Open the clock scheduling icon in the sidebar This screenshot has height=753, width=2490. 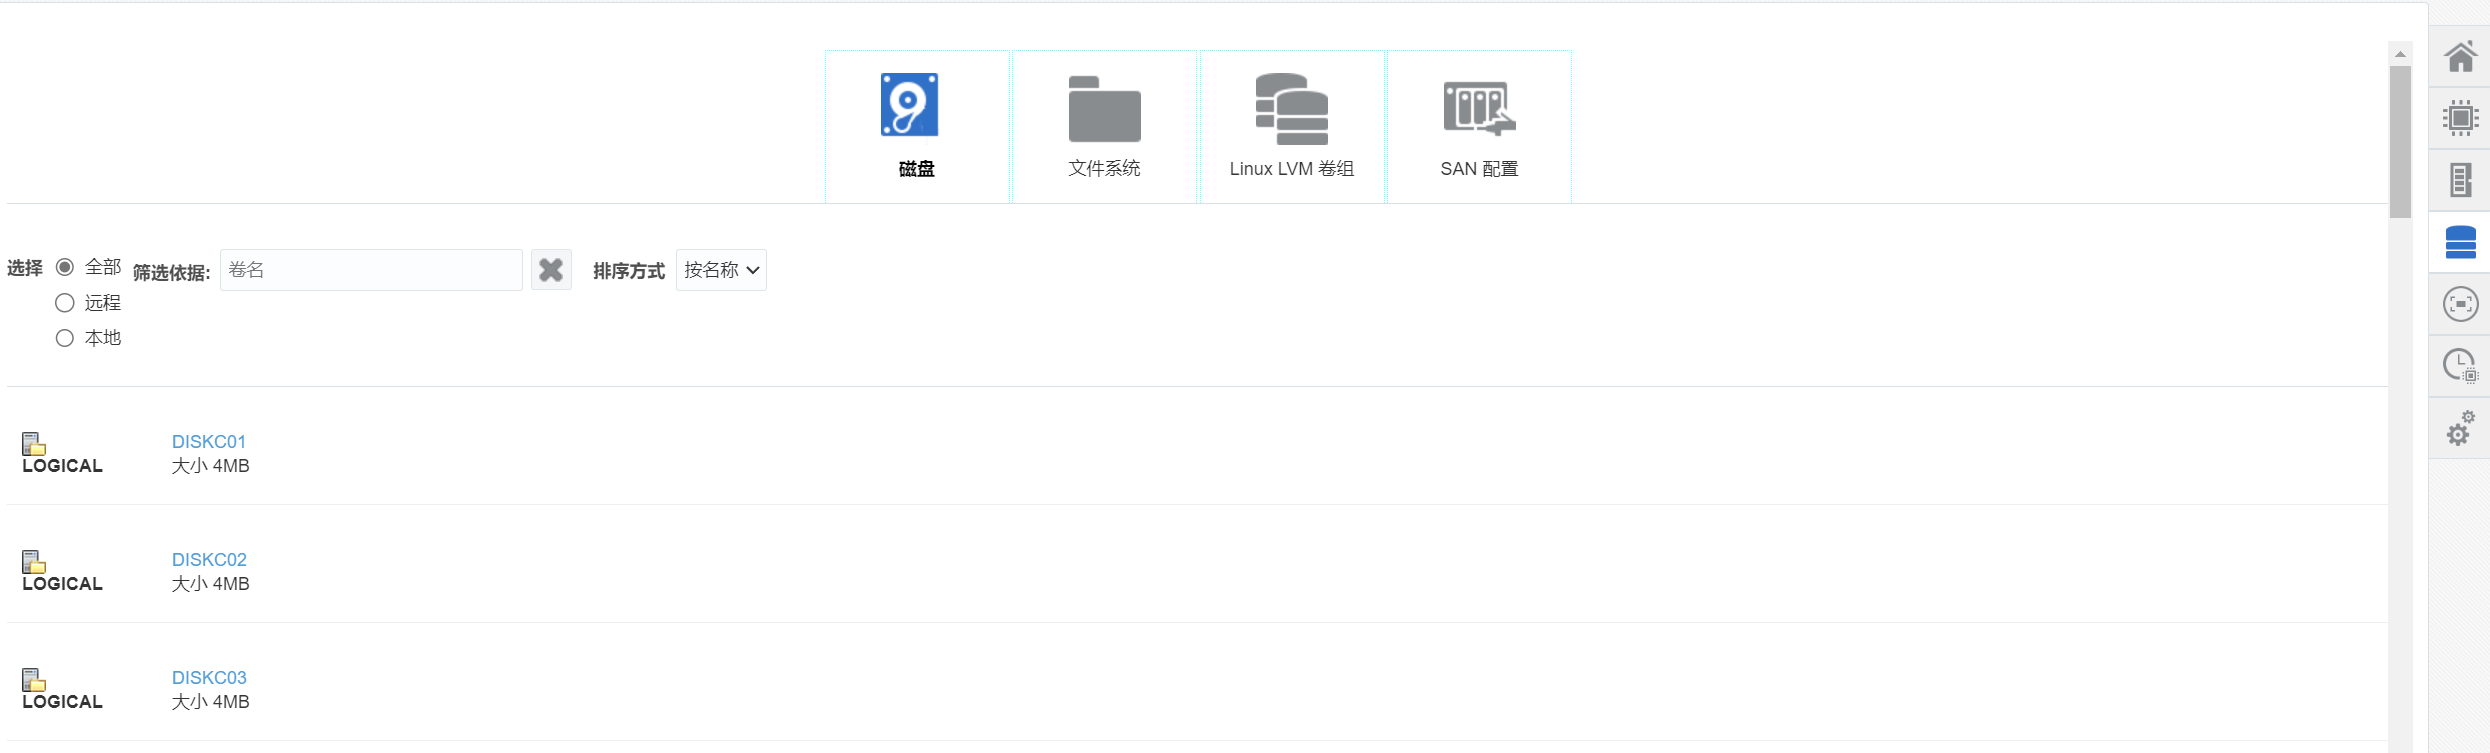[x=2460, y=366]
